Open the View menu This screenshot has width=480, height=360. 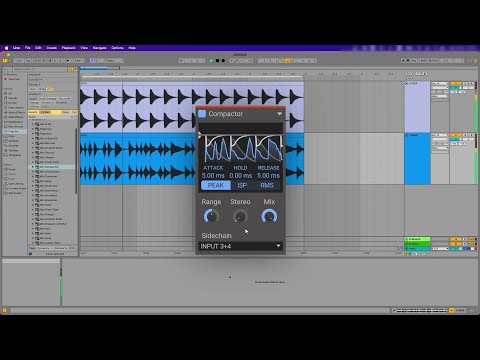pyautogui.click(x=84, y=48)
